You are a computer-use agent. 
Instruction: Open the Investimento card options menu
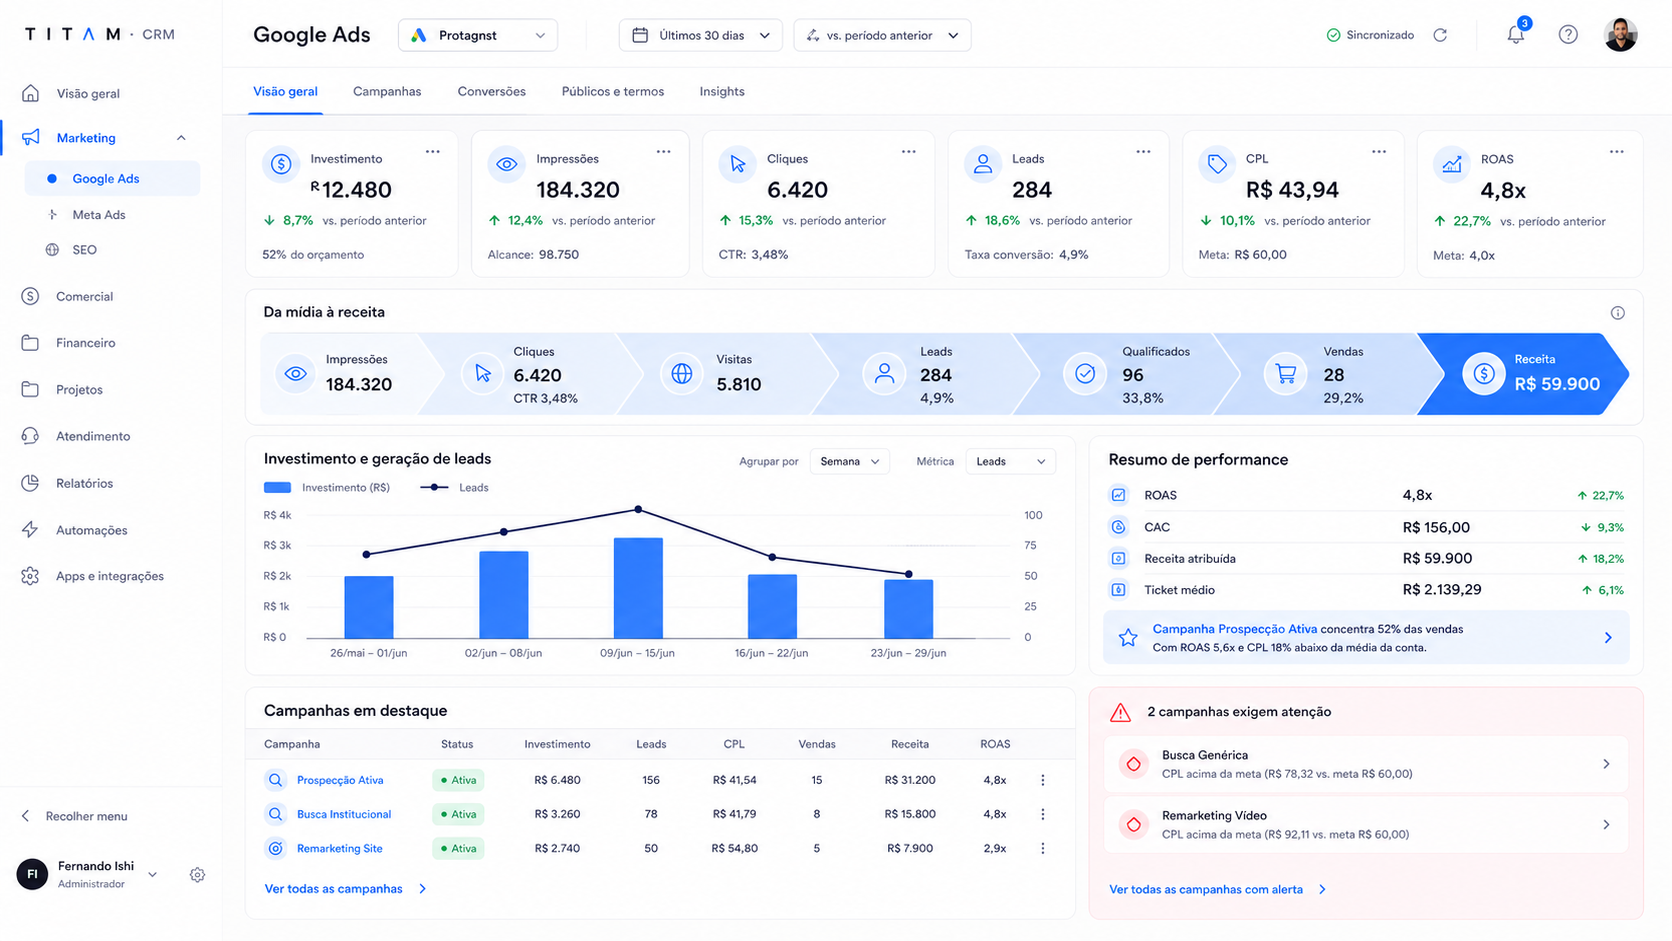coord(432,152)
